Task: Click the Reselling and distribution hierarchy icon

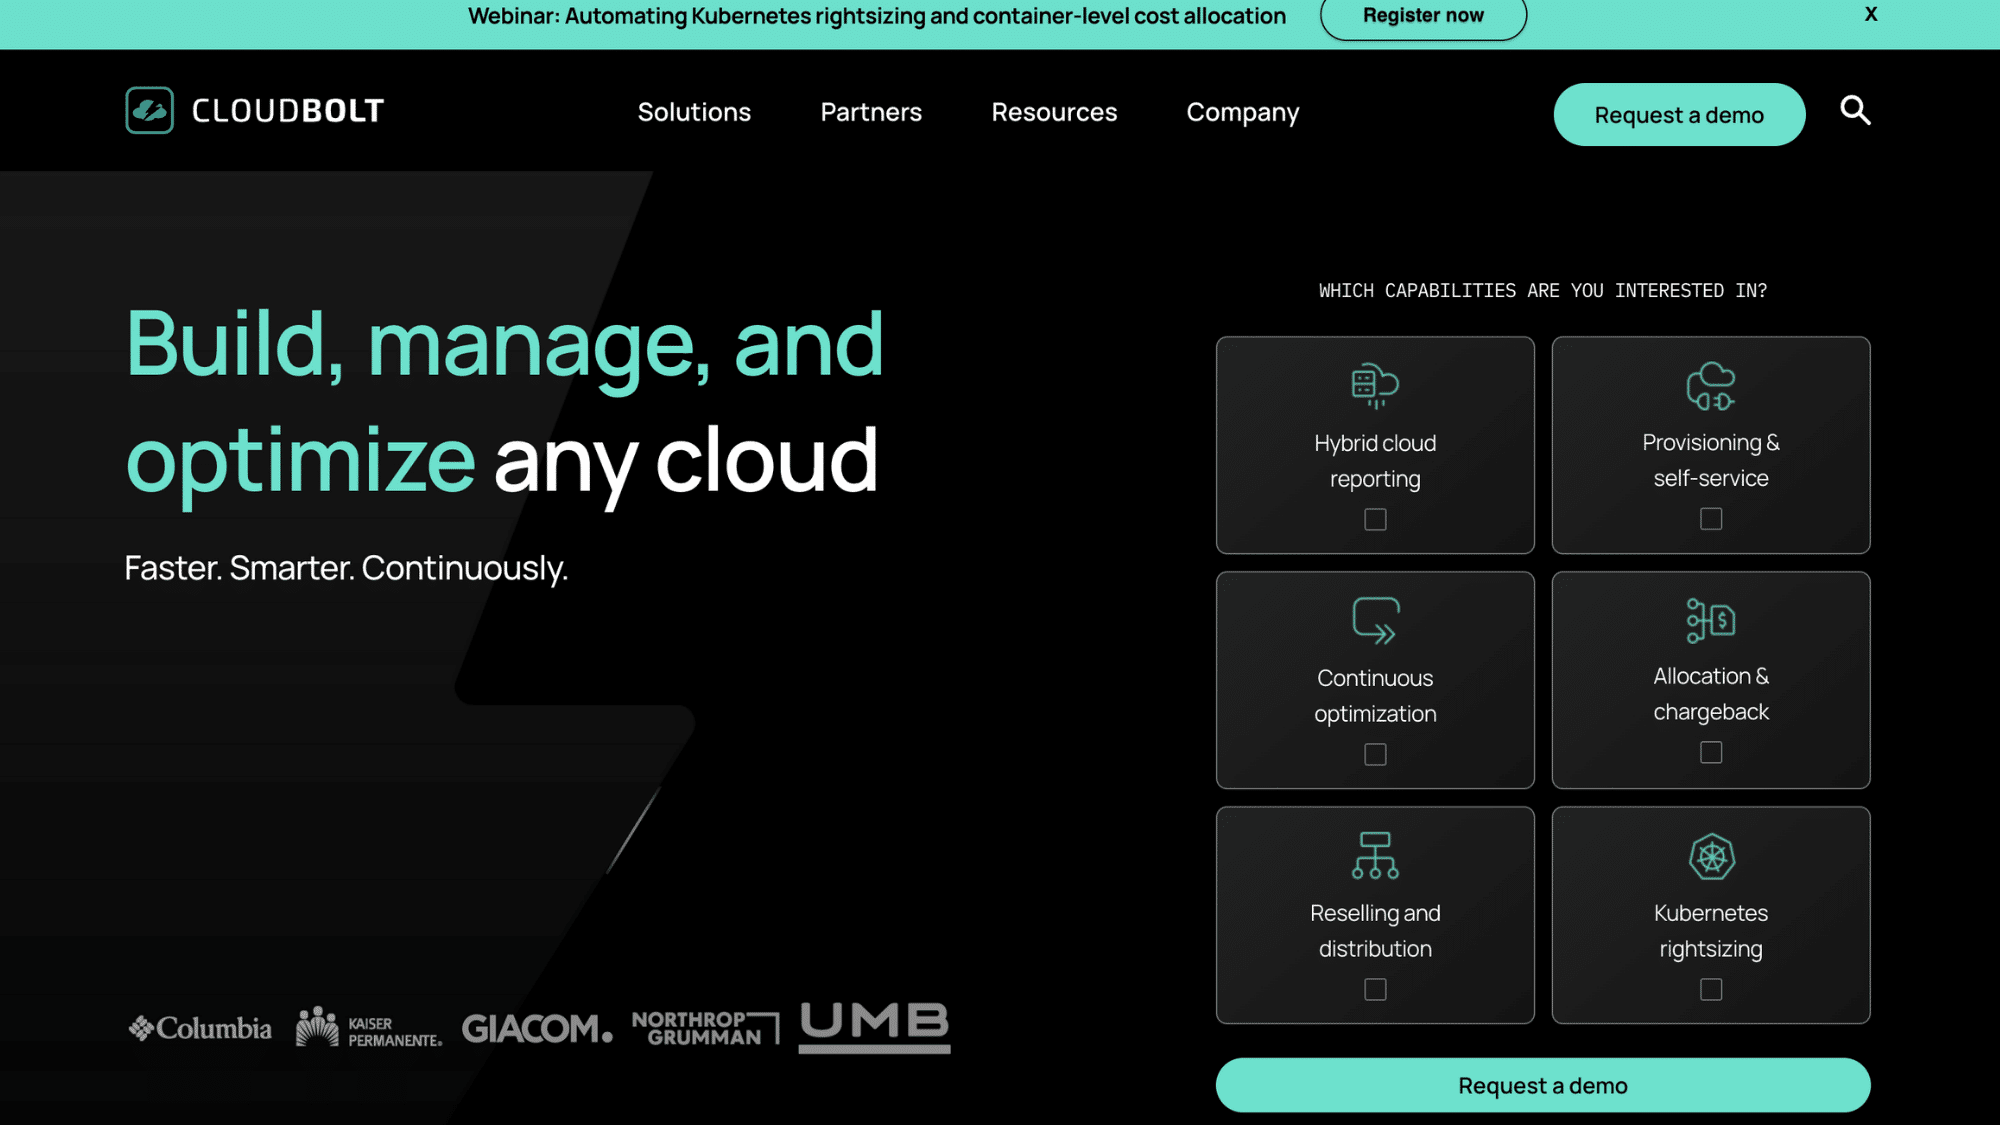Action: [1375, 855]
